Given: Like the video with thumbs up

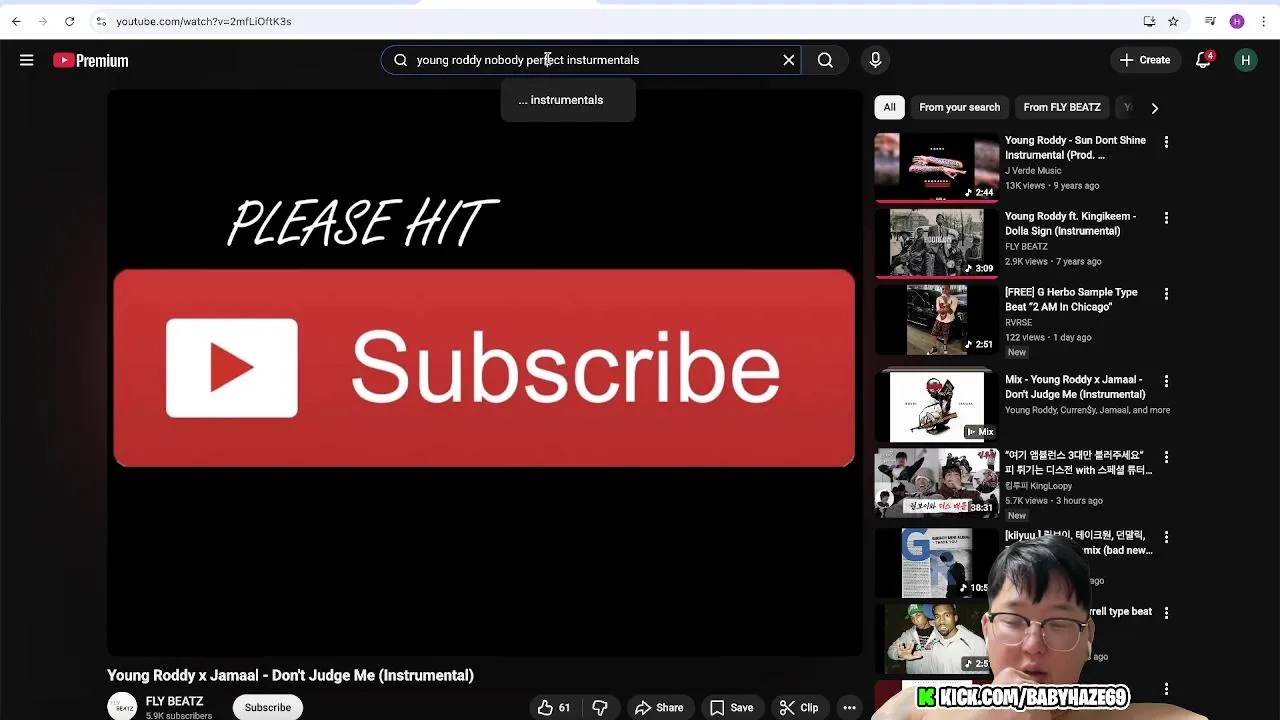Looking at the screenshot, I should (x=554, y=707).
